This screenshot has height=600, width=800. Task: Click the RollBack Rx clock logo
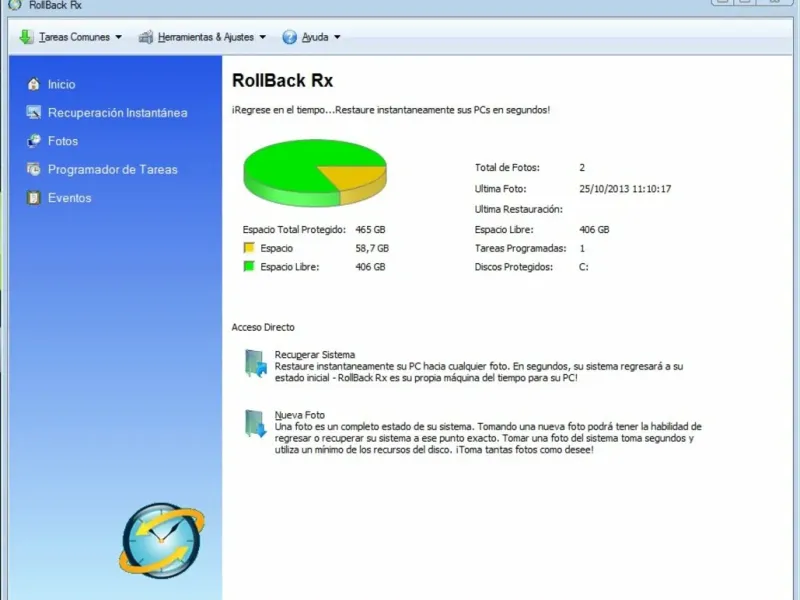162,540
